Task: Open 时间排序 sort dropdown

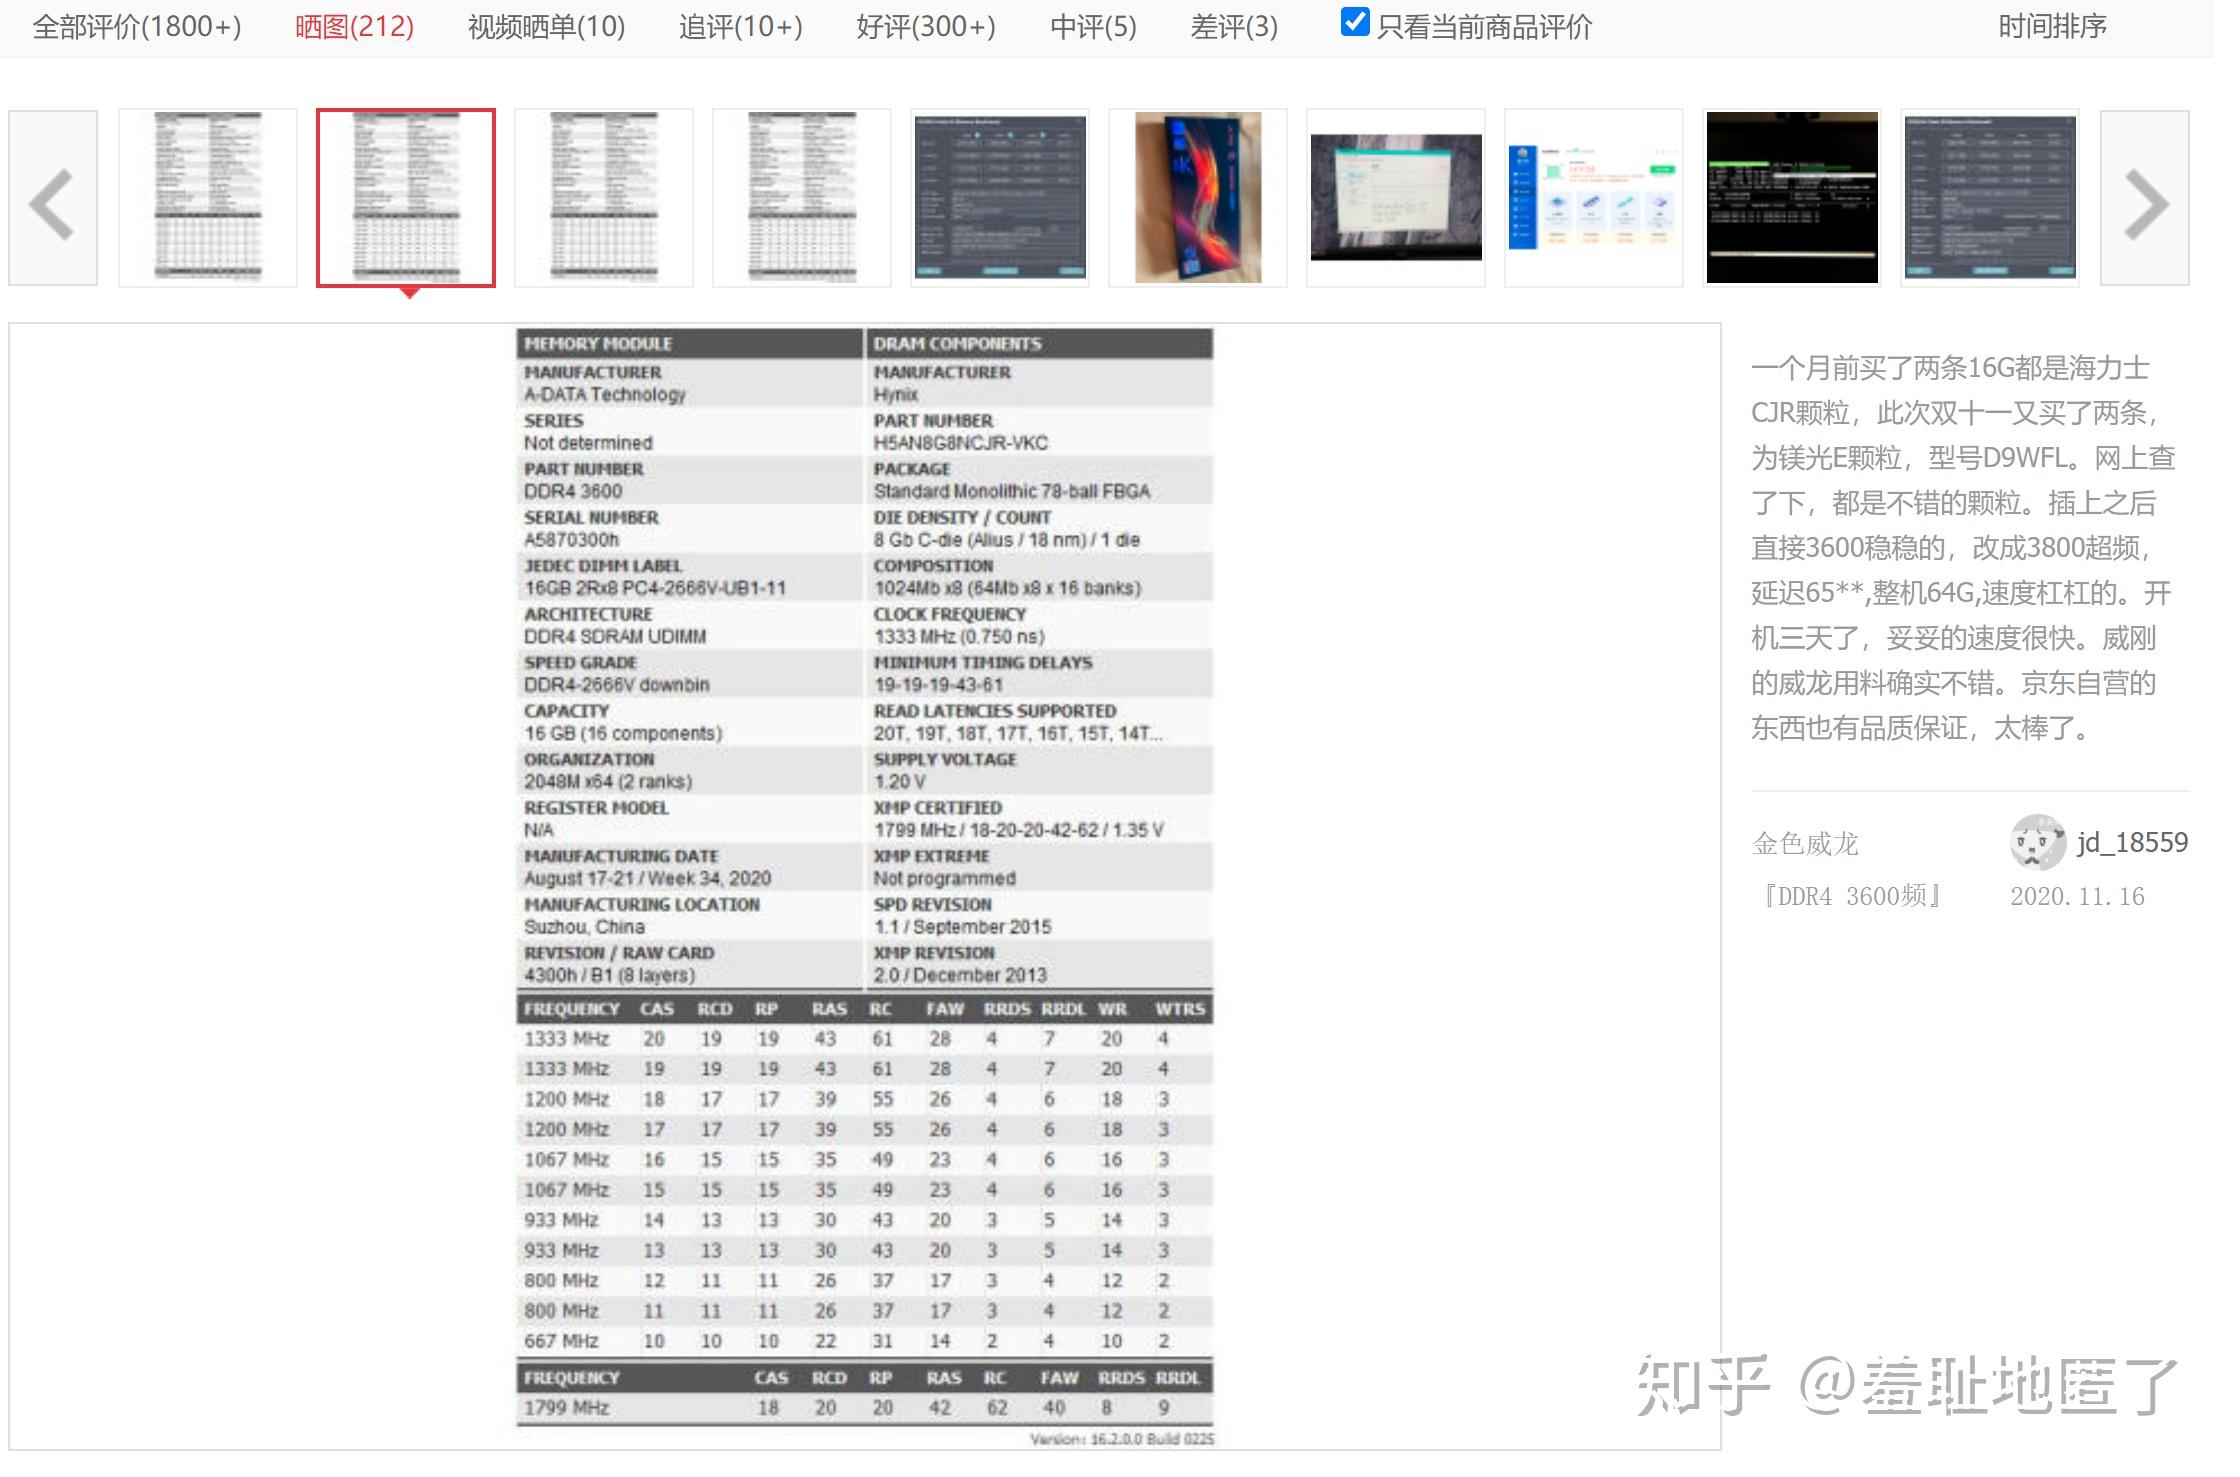Action: (2051, 26)
